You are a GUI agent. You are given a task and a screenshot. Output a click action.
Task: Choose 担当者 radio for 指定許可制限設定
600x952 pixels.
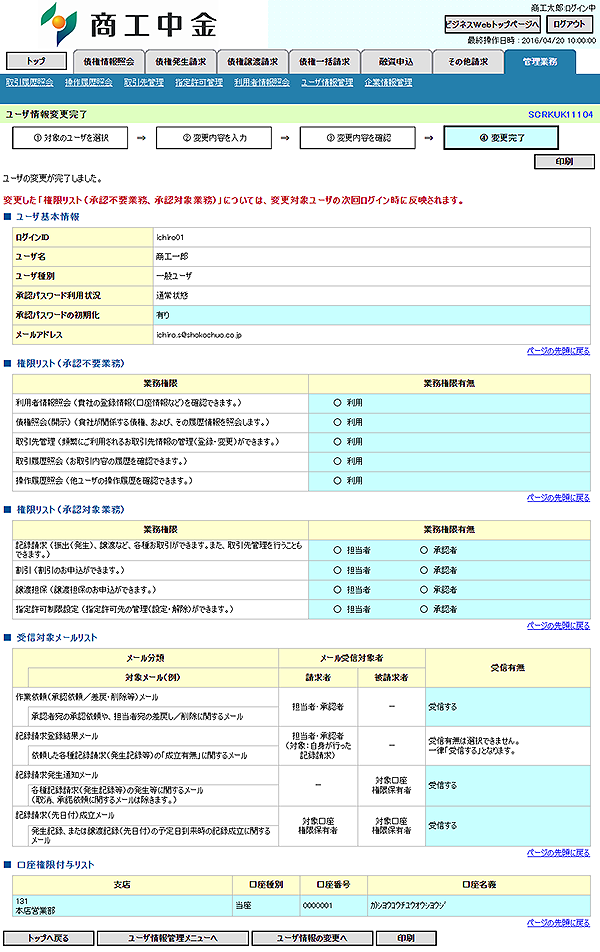(x=338, y=610)
